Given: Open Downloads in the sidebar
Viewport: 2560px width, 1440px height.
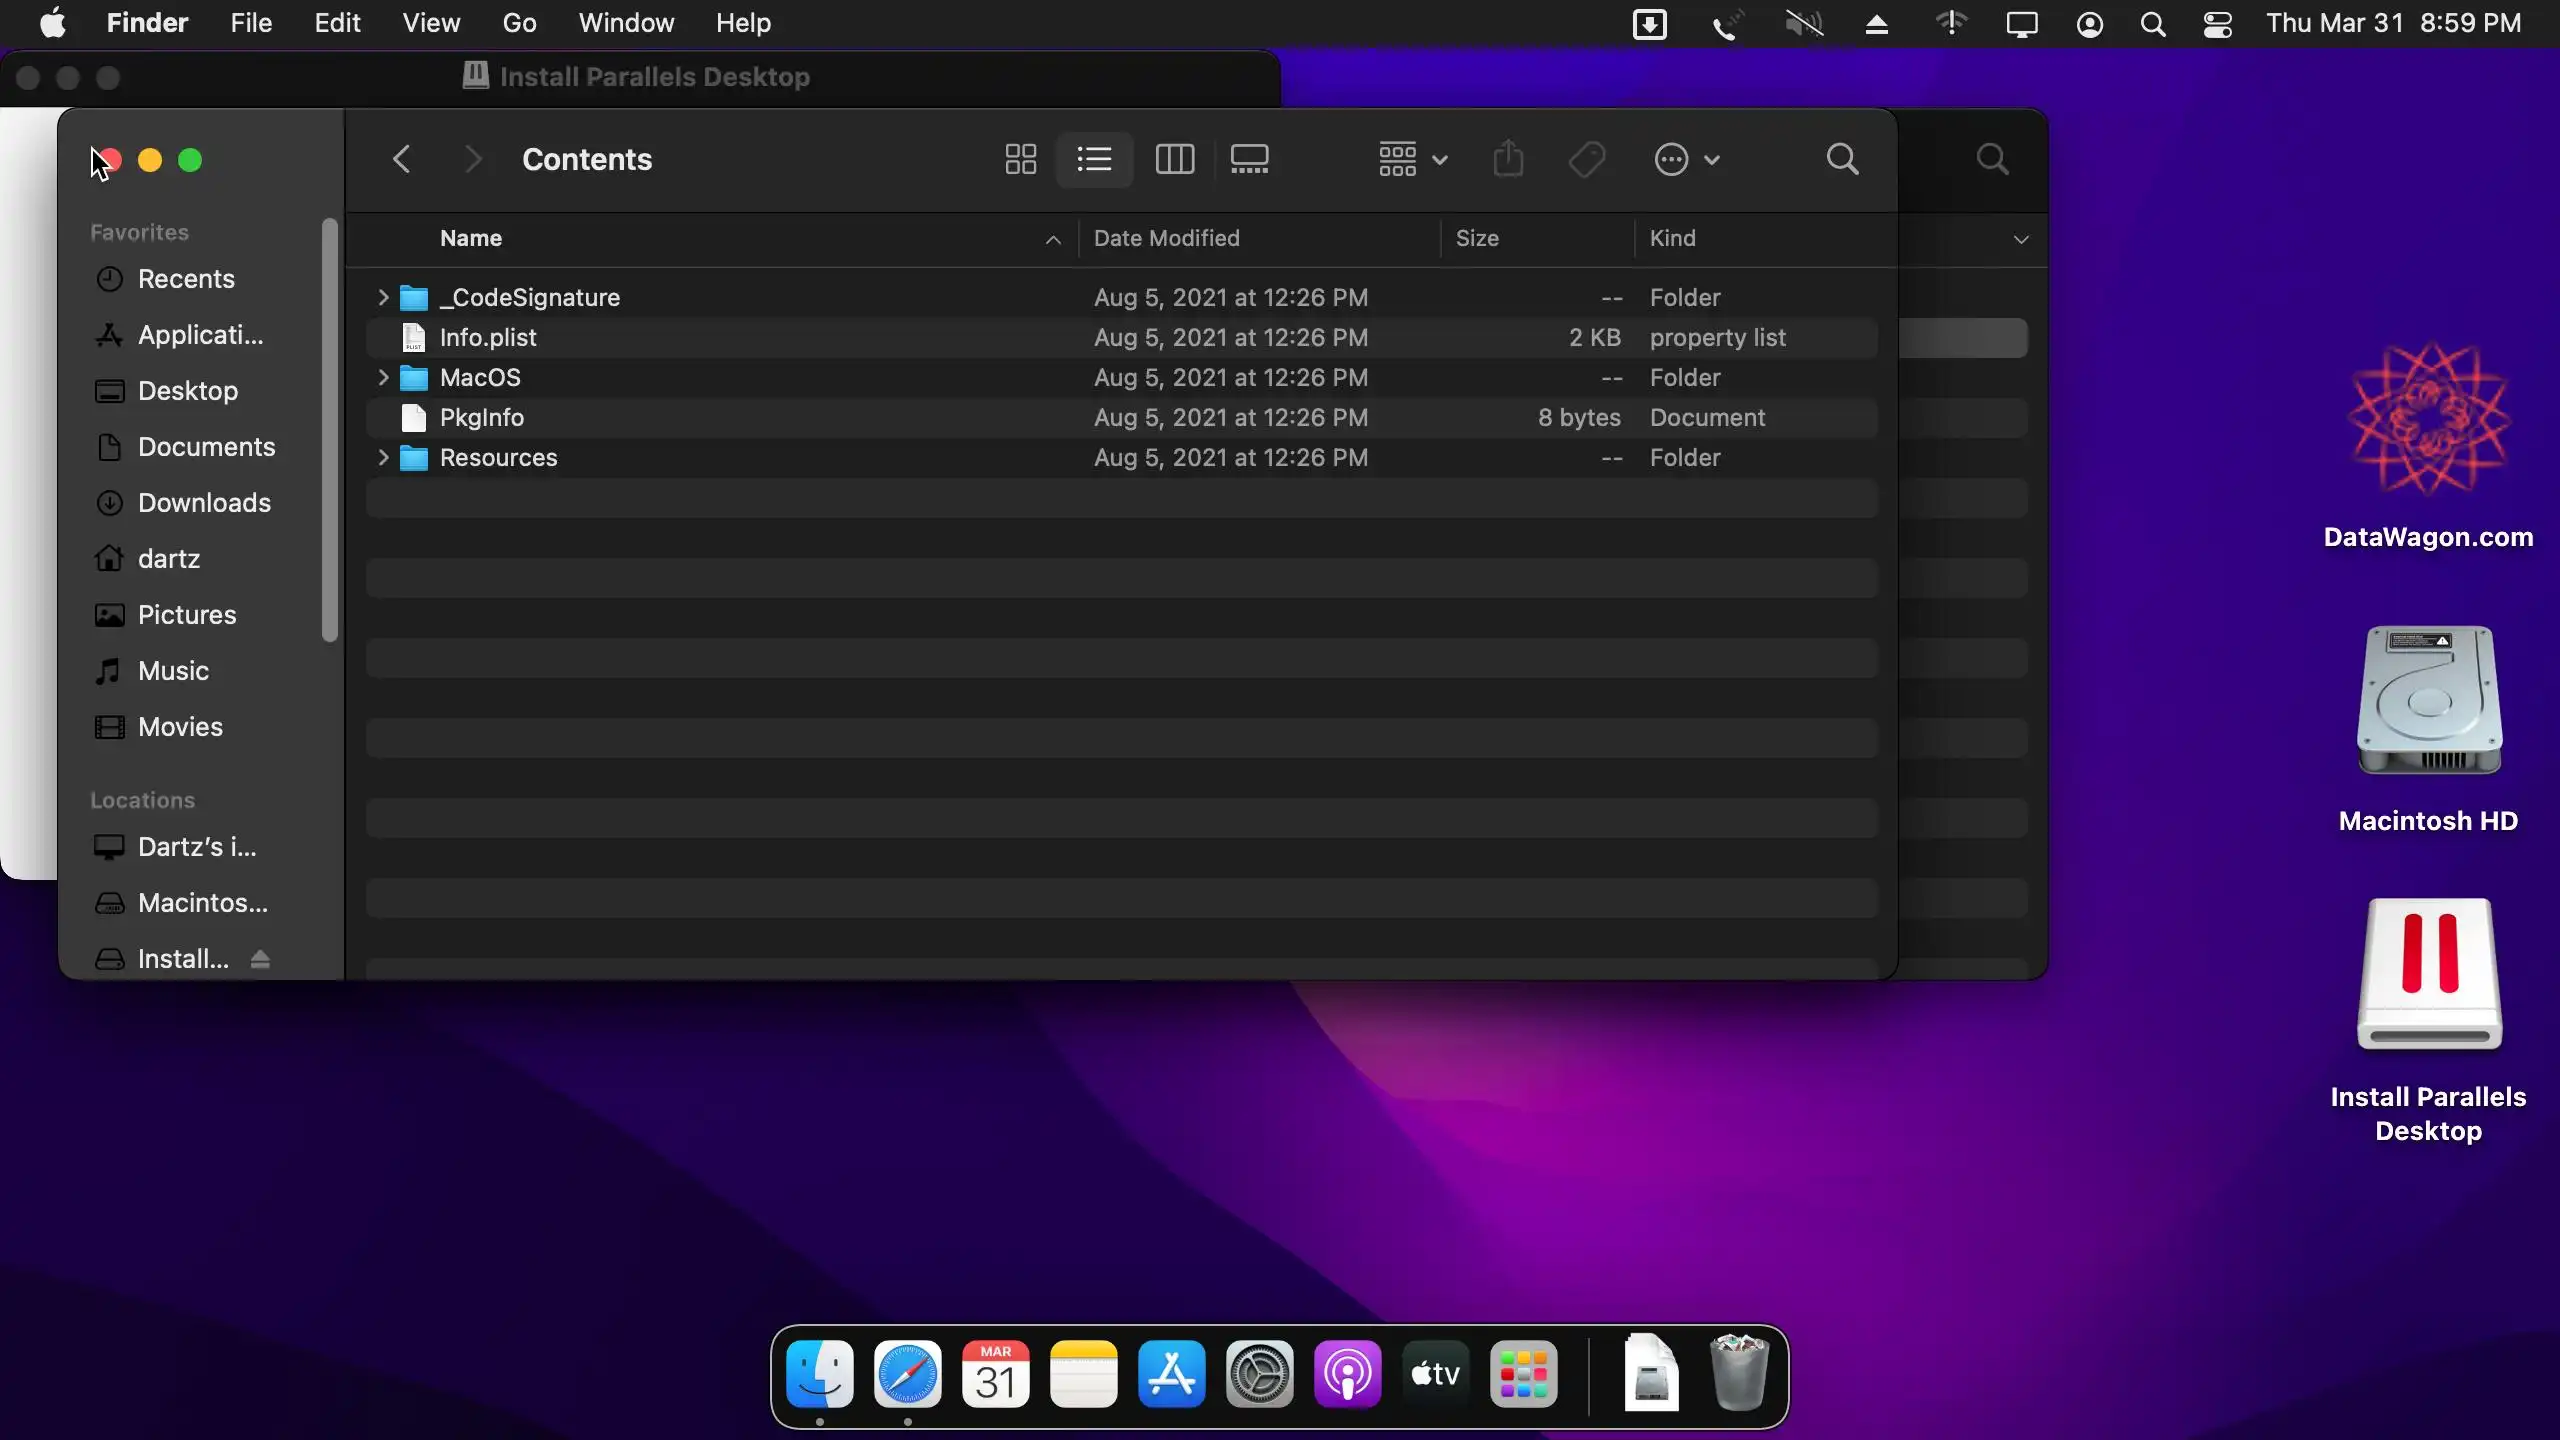Looking at the screenshot, I should coord(204,503).
